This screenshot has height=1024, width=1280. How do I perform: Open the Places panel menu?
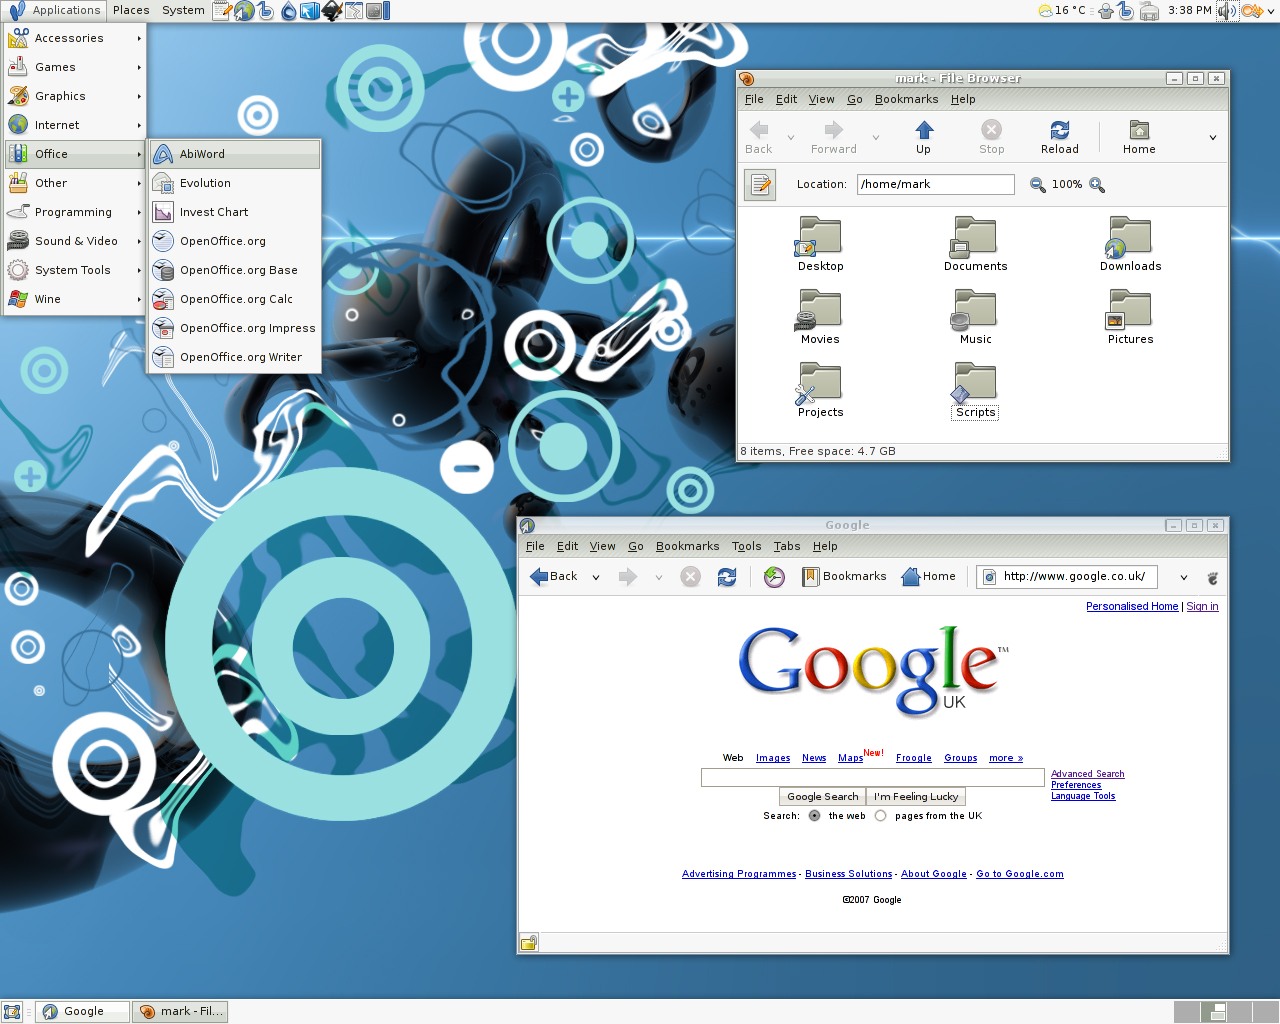(x=131, y=10)
